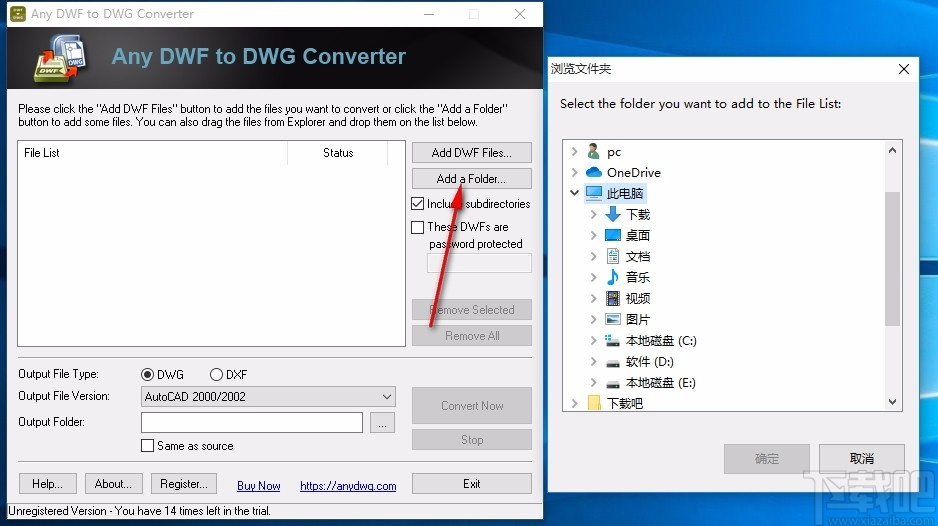Screen dimensions: 938x526
Task: Click the OneDrive cloud icon
Action: [x=593, y=172]
